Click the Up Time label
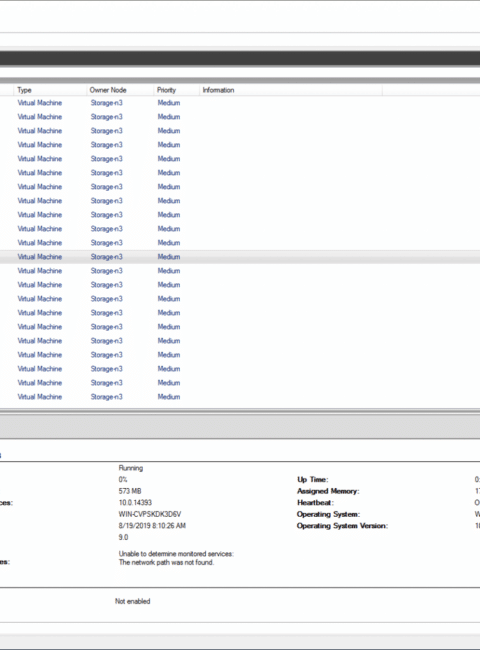The width and height of the screenshot is (480, 650). (313, 480)
